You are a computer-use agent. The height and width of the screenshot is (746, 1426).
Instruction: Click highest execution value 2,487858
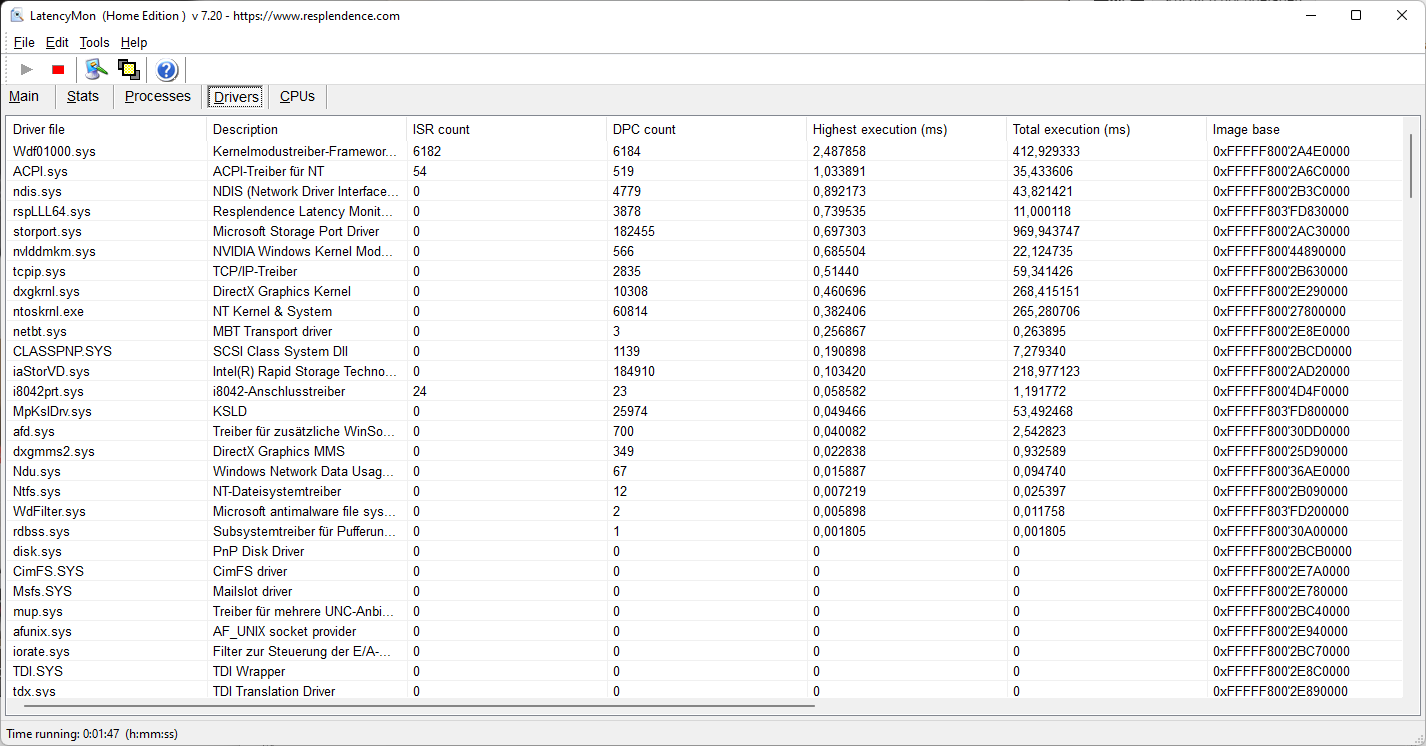tap(839, 151)
